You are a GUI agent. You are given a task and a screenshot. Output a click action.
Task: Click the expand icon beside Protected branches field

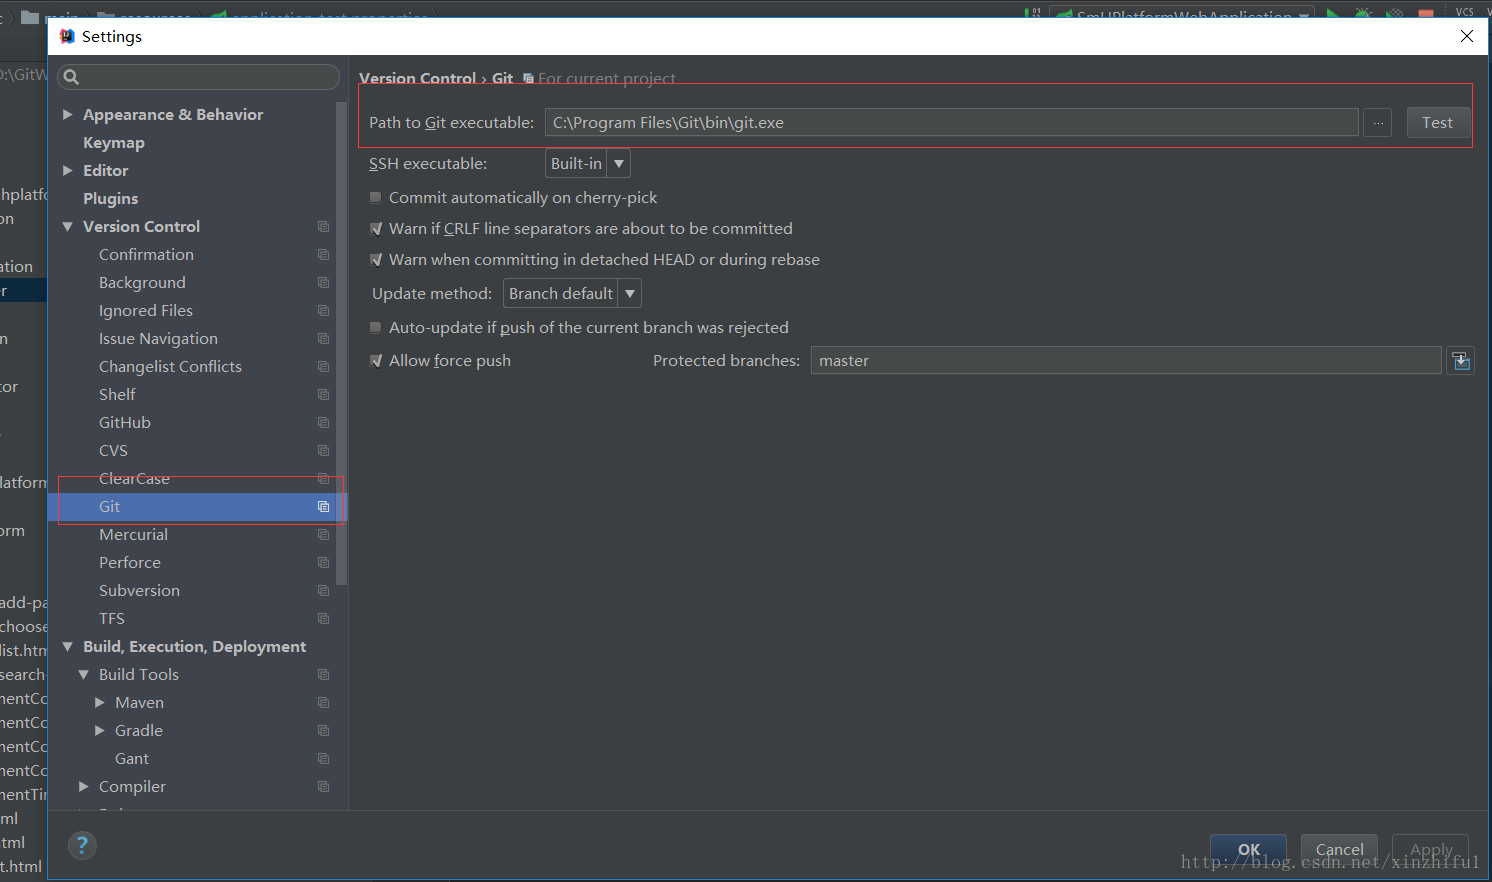[1461, 361]
